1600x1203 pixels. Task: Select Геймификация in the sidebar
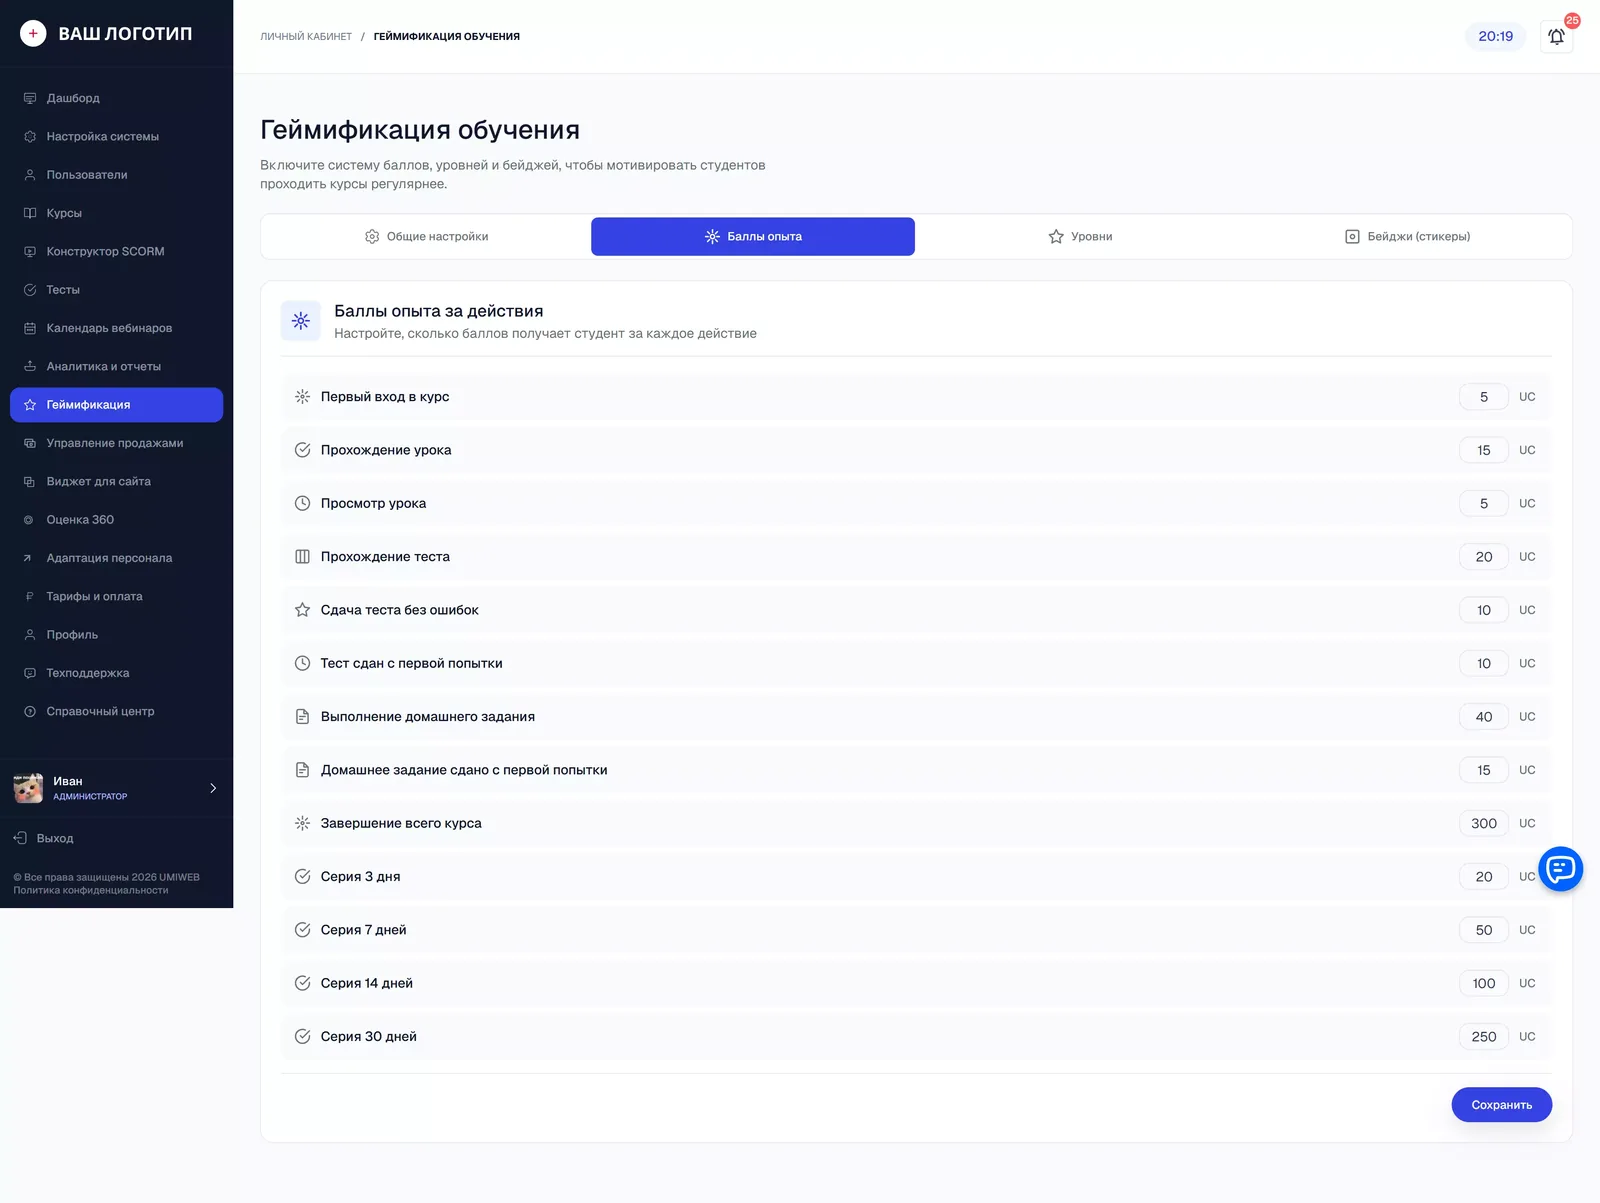[x=116, y=405]
